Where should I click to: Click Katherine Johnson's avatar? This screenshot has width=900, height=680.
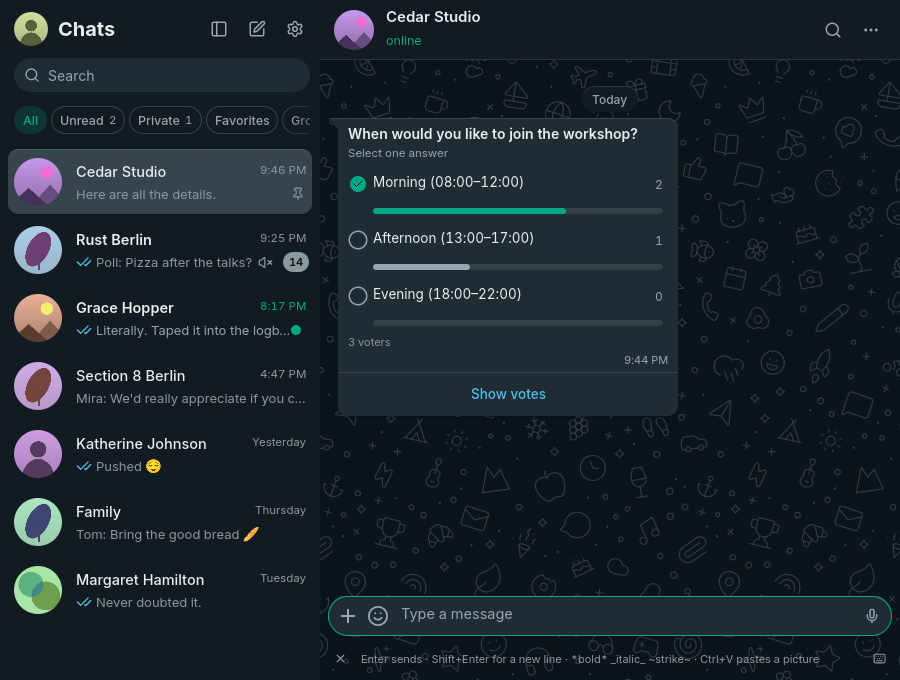[x=38, y=454]
